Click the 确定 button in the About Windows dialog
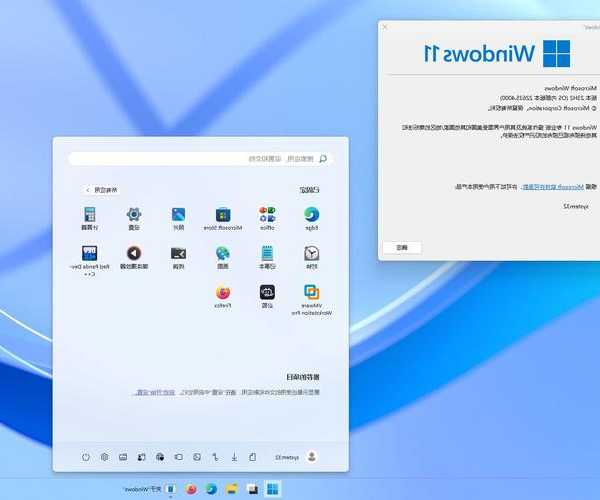The image size is (600, 500). (x=402, y=248)
